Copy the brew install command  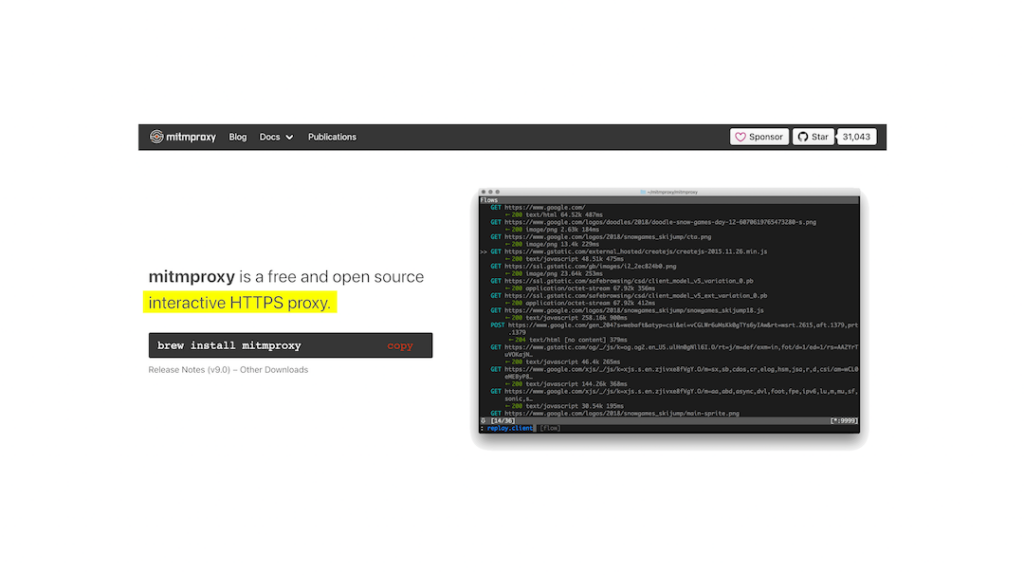400,346
